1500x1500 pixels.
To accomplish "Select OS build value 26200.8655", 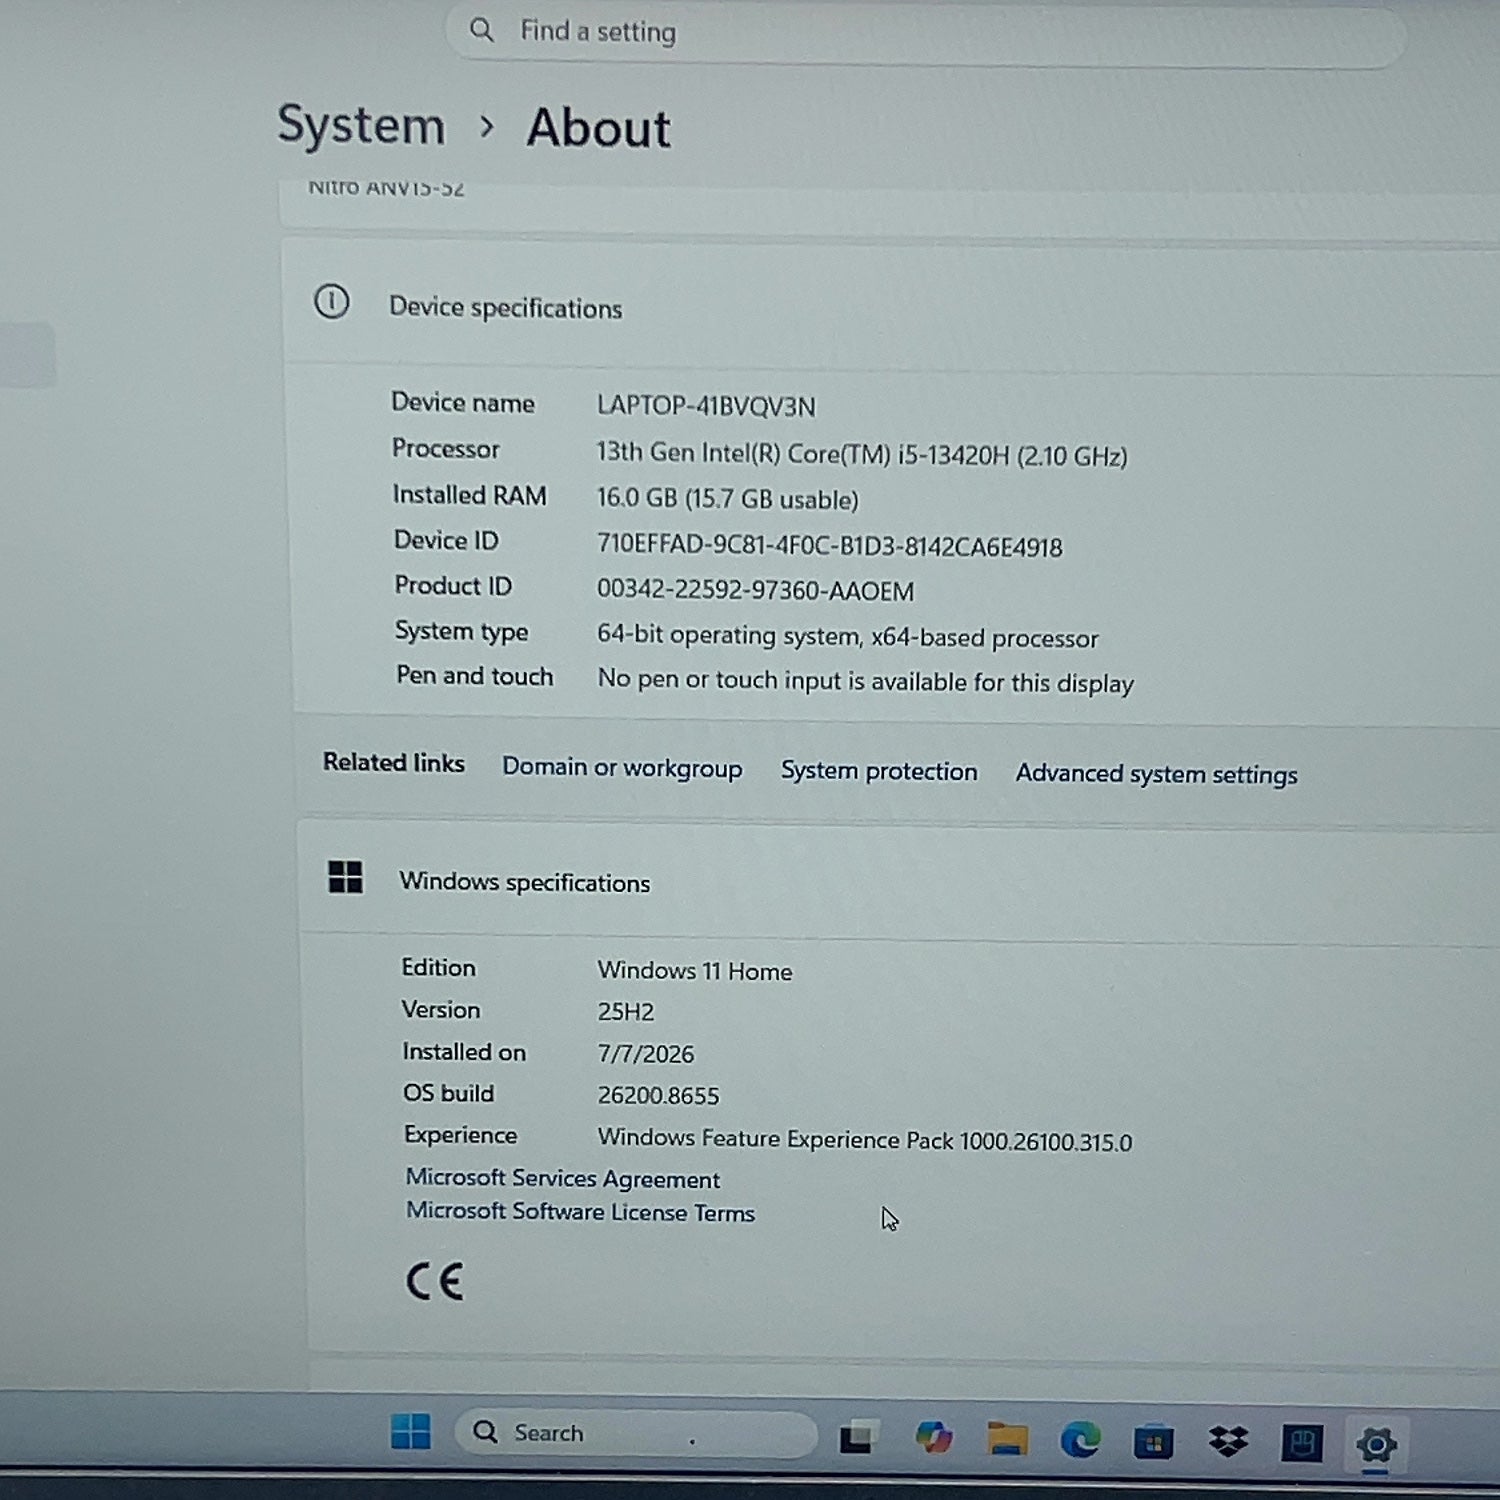I will coord(658,1096).
